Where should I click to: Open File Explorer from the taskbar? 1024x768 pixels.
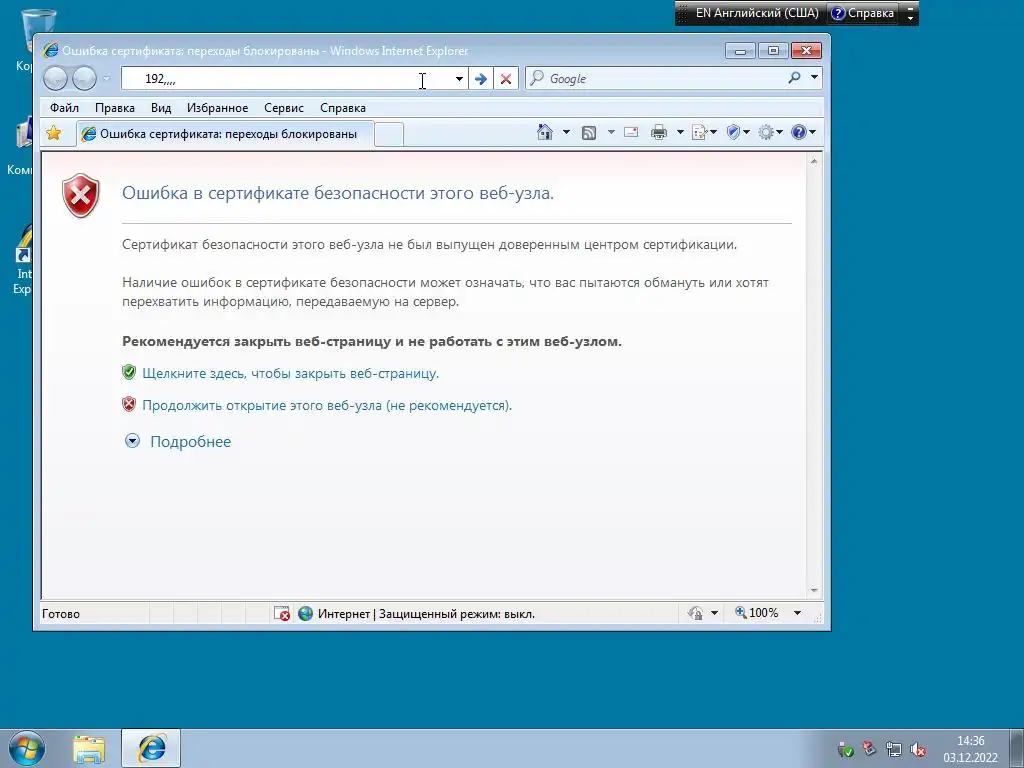point(89,749)
